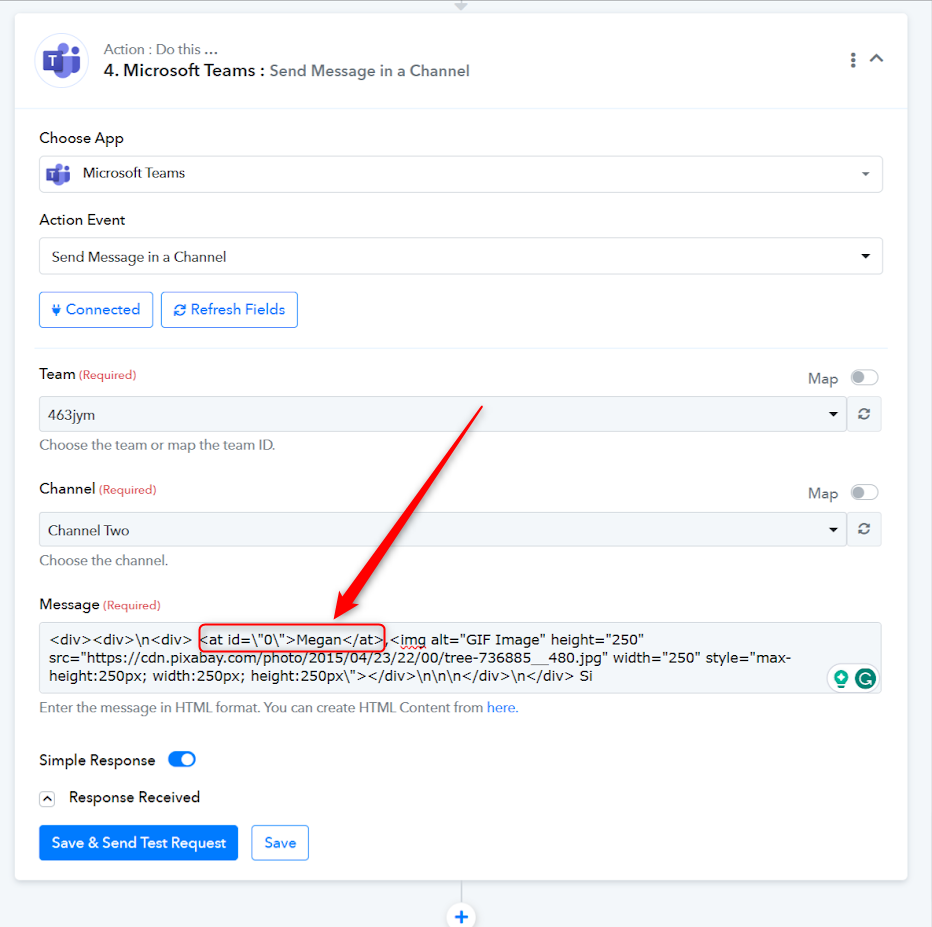Open the three-dot action options menu

coord(852,60)
